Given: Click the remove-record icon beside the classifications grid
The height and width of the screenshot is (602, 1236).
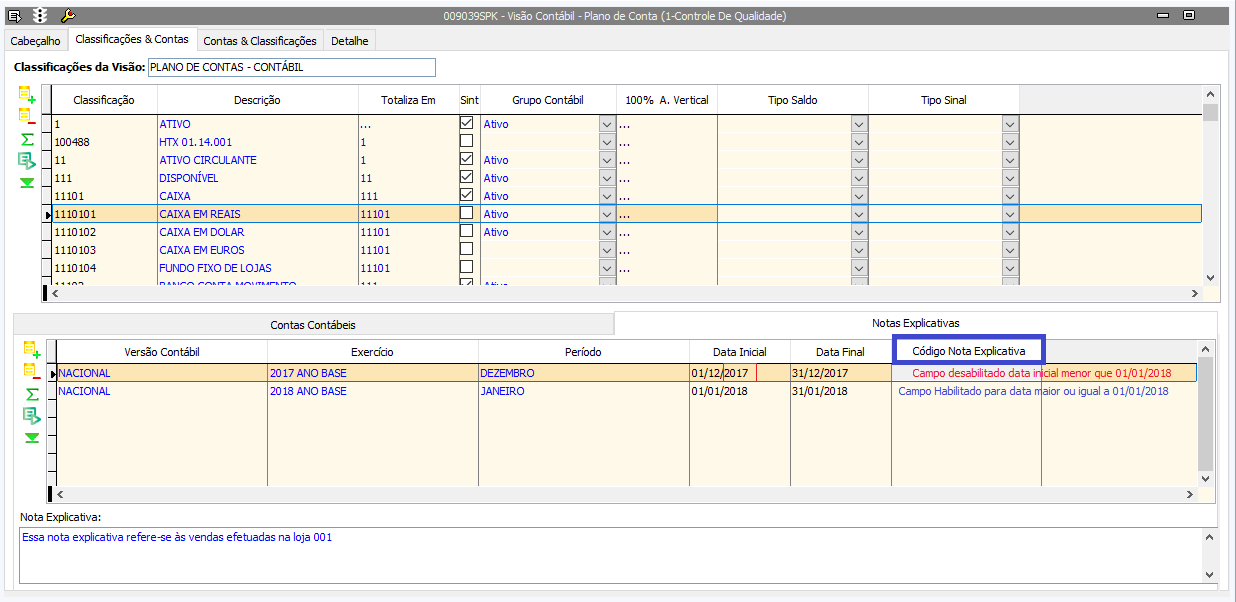Looking at the screenshot, I should coord(27,118).
